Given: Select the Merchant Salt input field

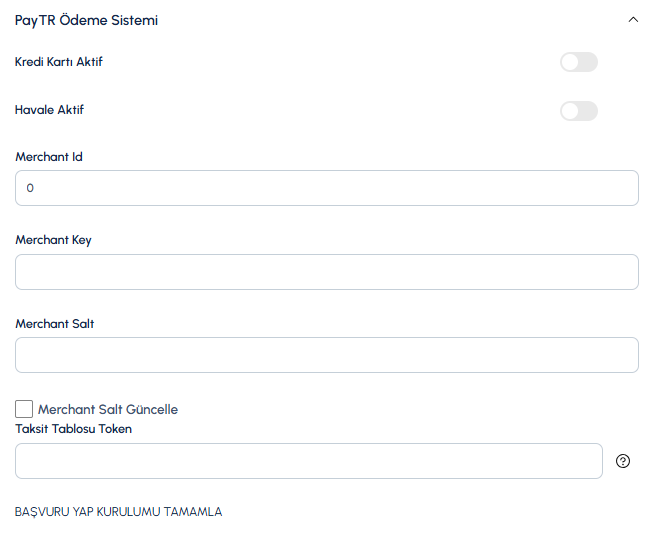Looking at the screenshot, I should point(327,355).
